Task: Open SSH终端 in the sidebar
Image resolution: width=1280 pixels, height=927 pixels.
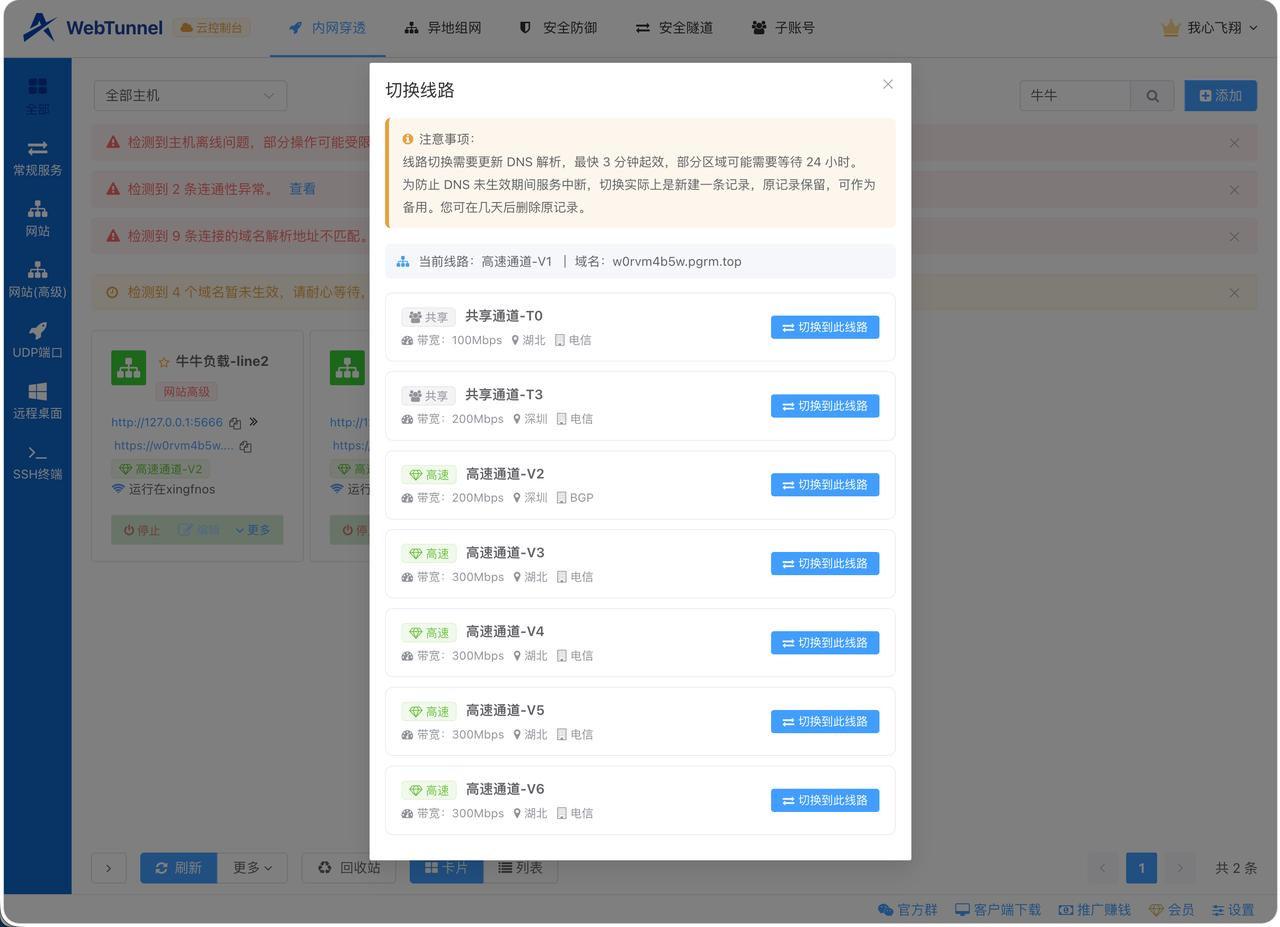Action: [37, 463]
